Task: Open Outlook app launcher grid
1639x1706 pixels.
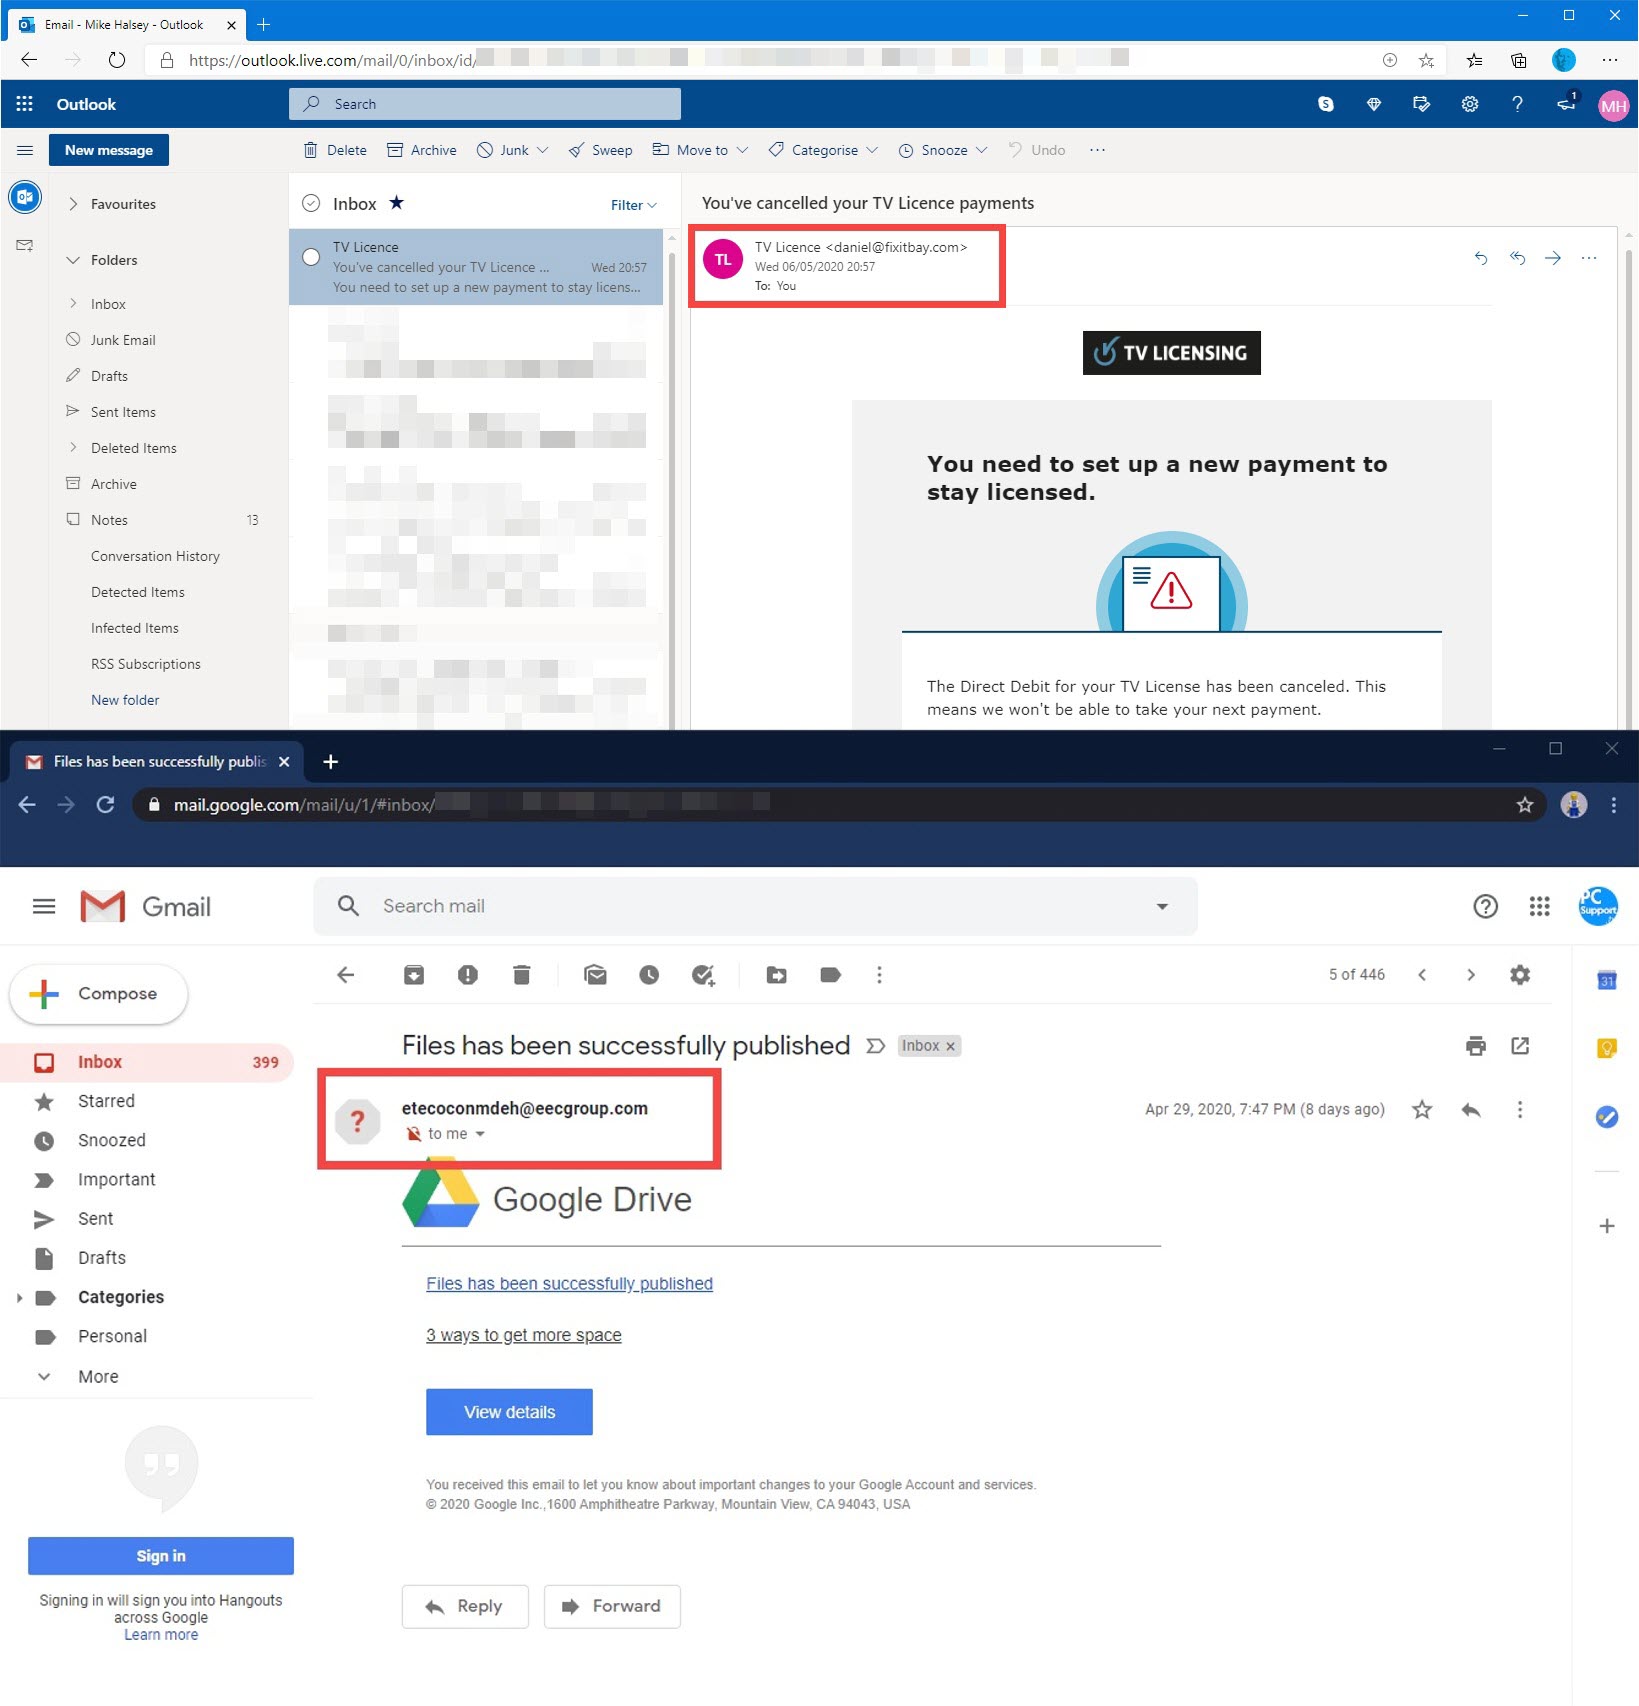Action: pos(25,104)
